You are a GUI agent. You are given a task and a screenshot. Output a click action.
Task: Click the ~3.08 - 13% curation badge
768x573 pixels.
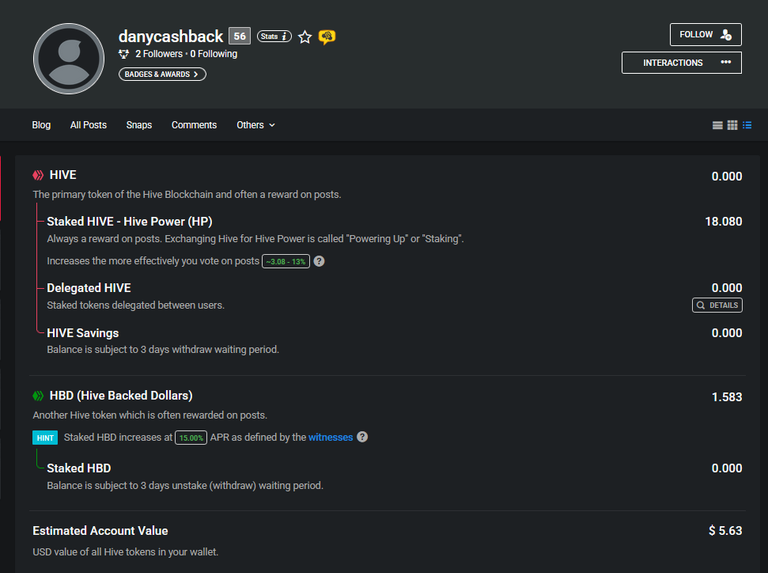point(286,262)
